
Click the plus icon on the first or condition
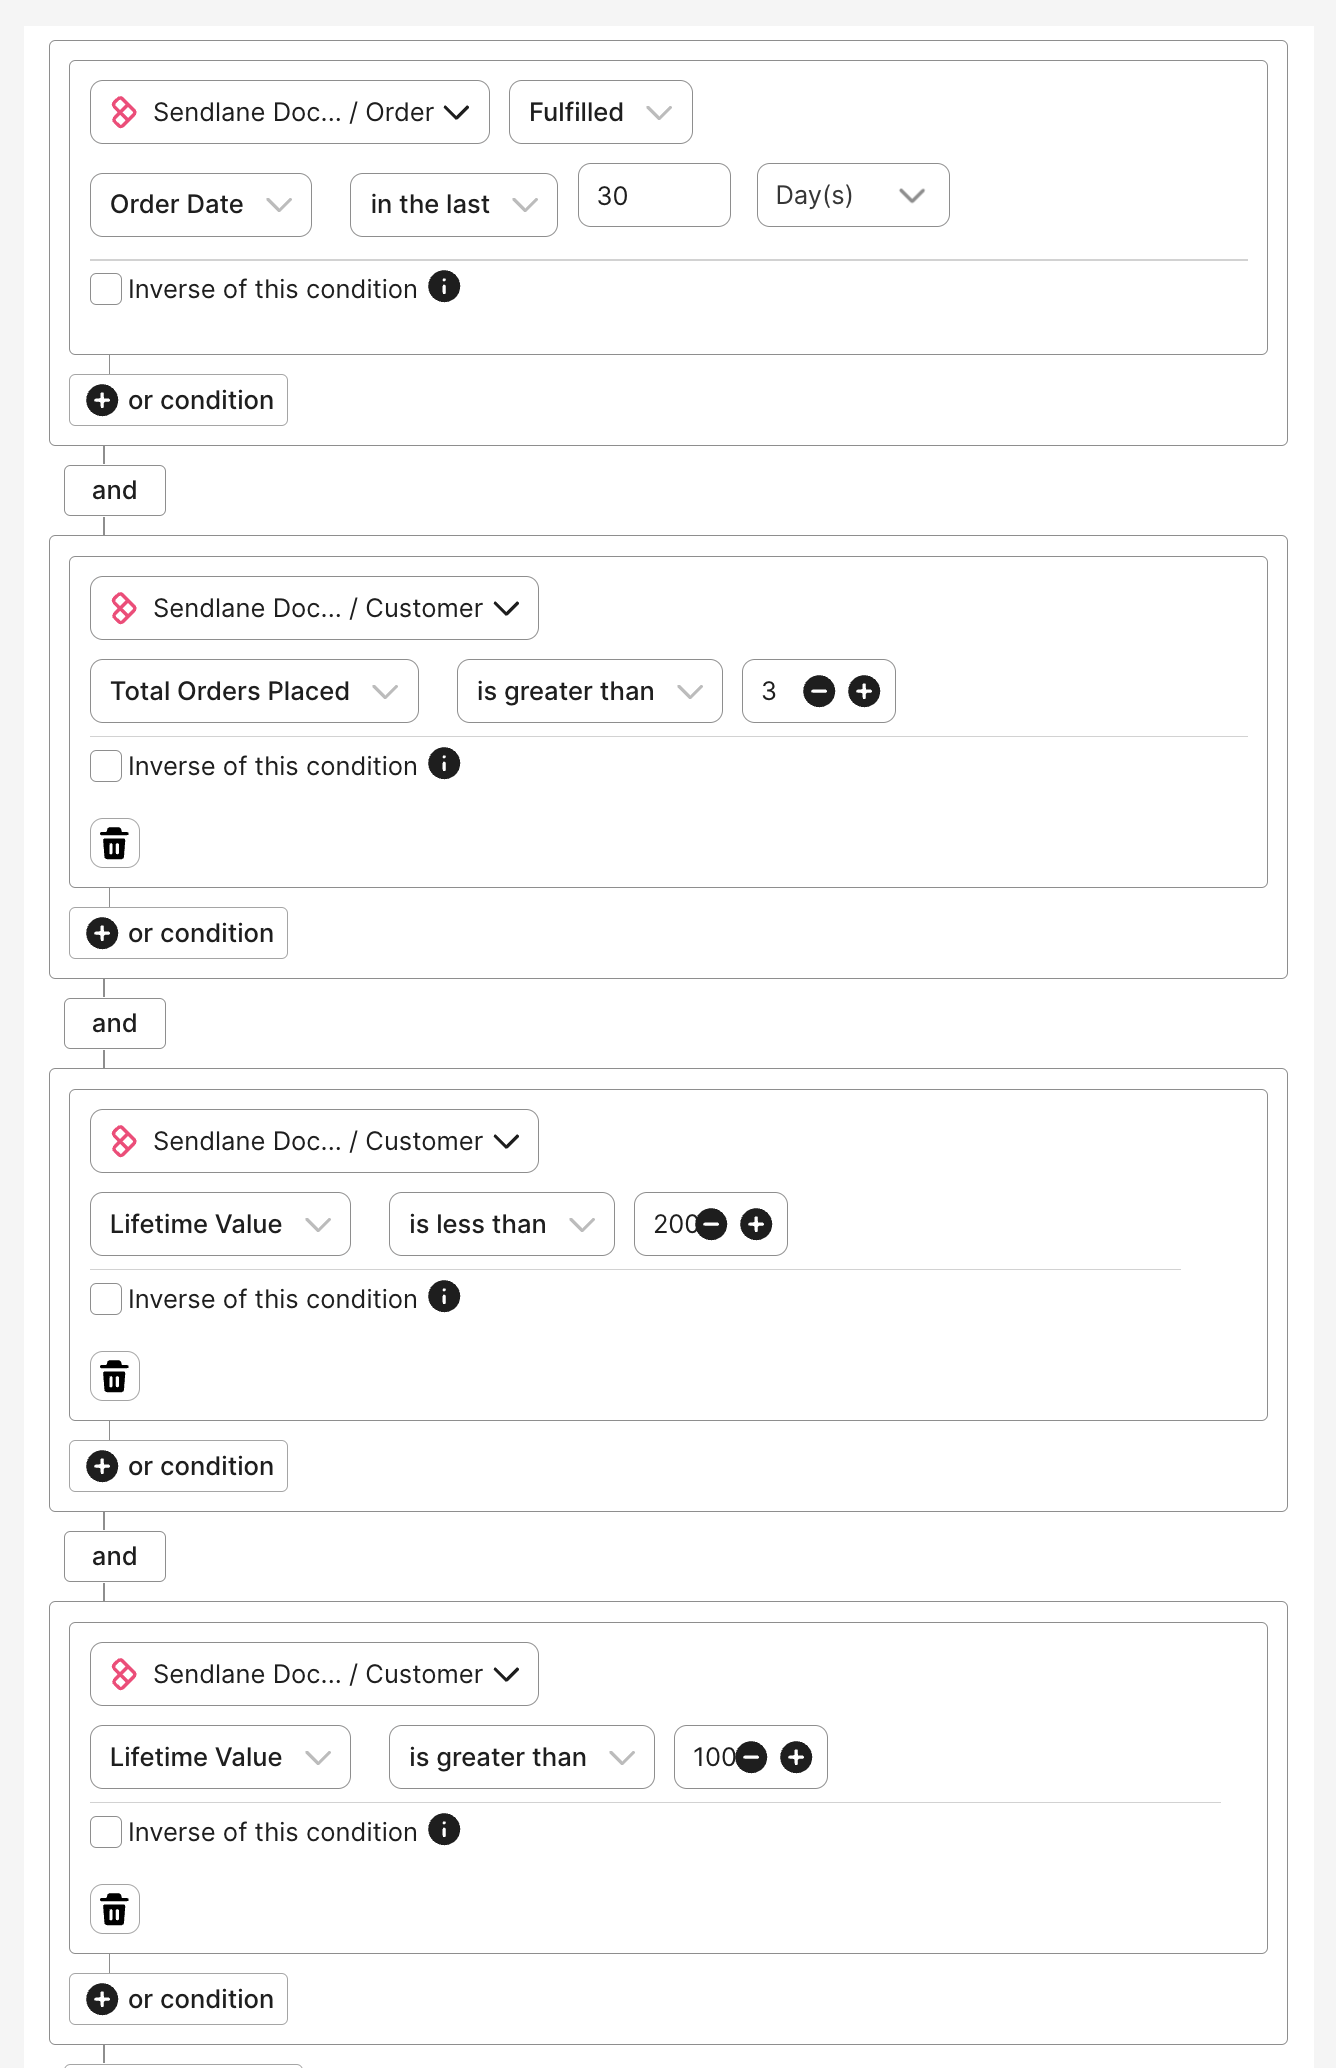102,399
